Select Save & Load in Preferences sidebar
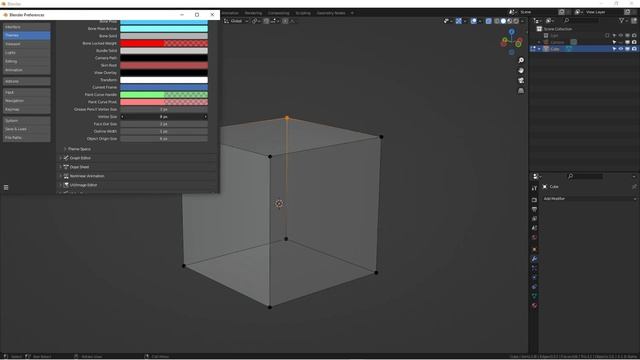Image resolution: width=640 pixels, height=360 pixels. pyautogui.click(x=27, y=129)
